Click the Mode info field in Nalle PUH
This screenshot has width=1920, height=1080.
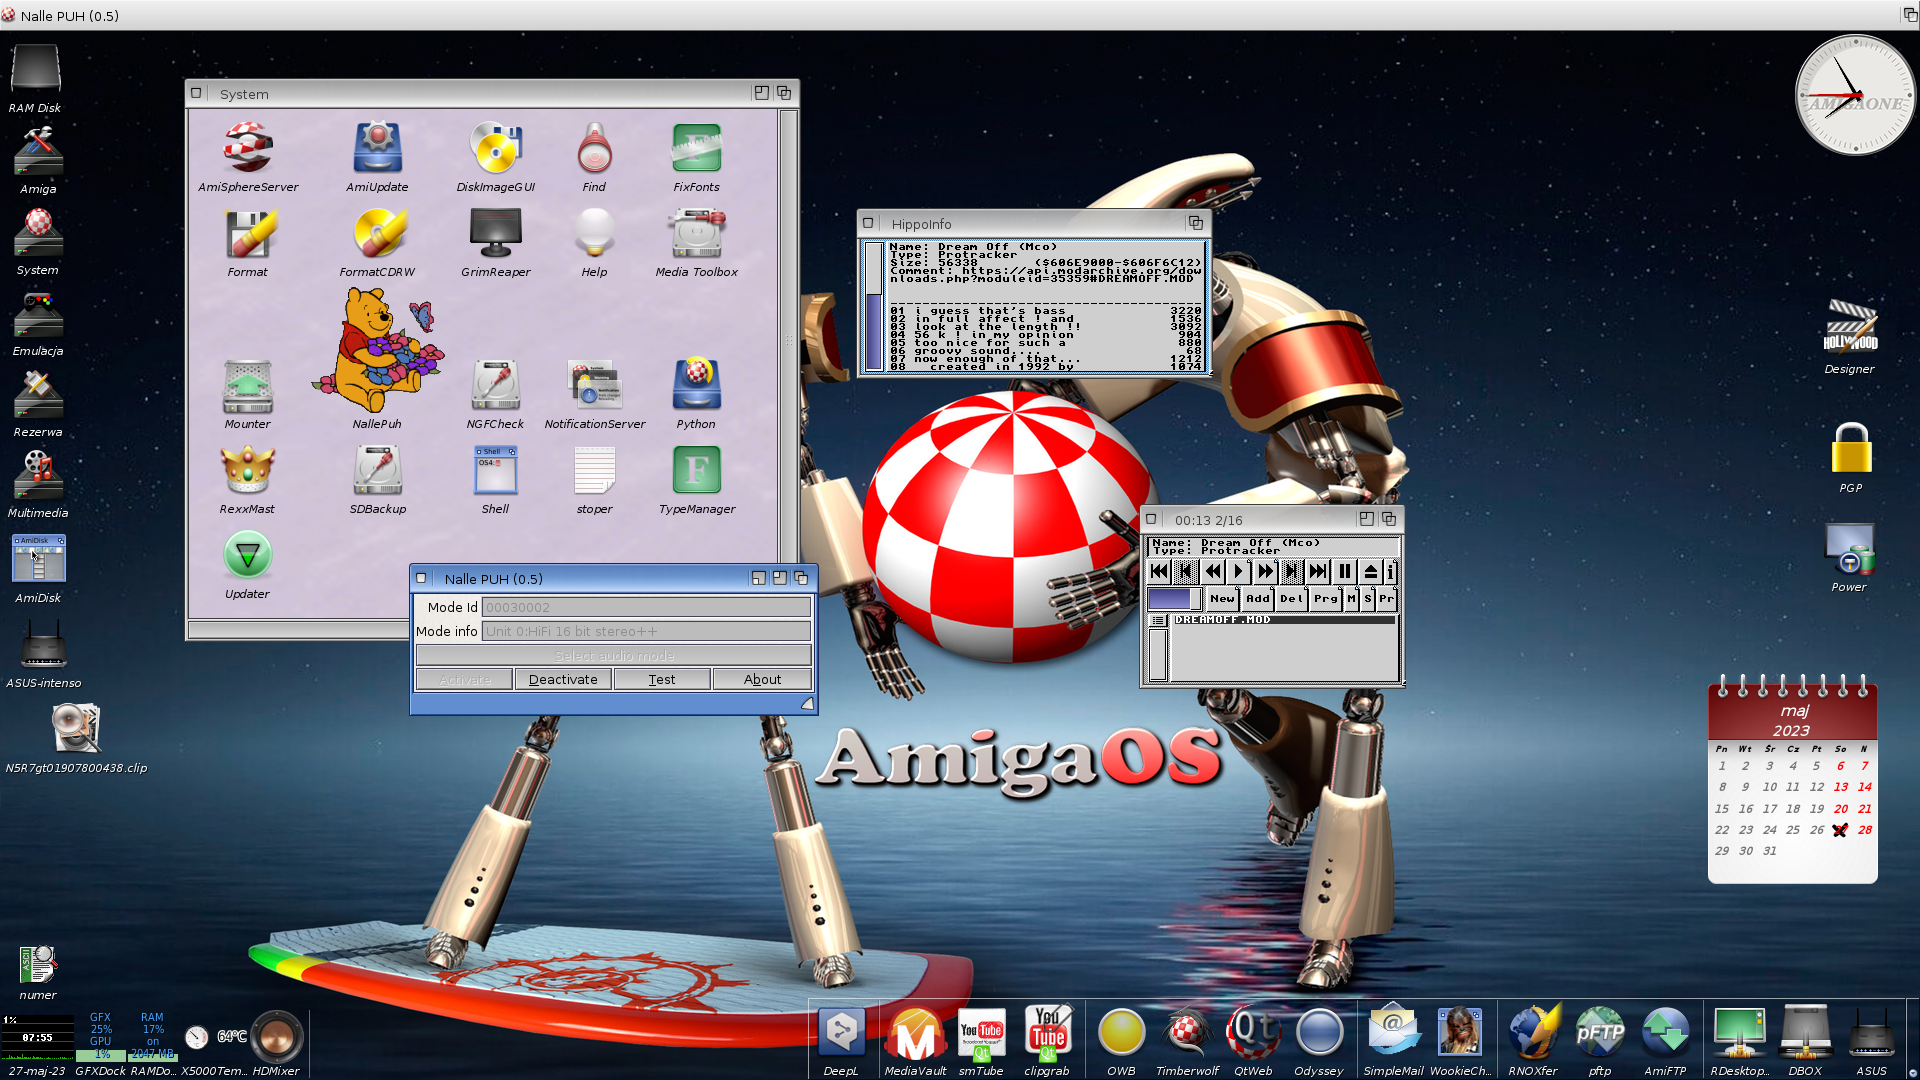click(x=646, y=631)
